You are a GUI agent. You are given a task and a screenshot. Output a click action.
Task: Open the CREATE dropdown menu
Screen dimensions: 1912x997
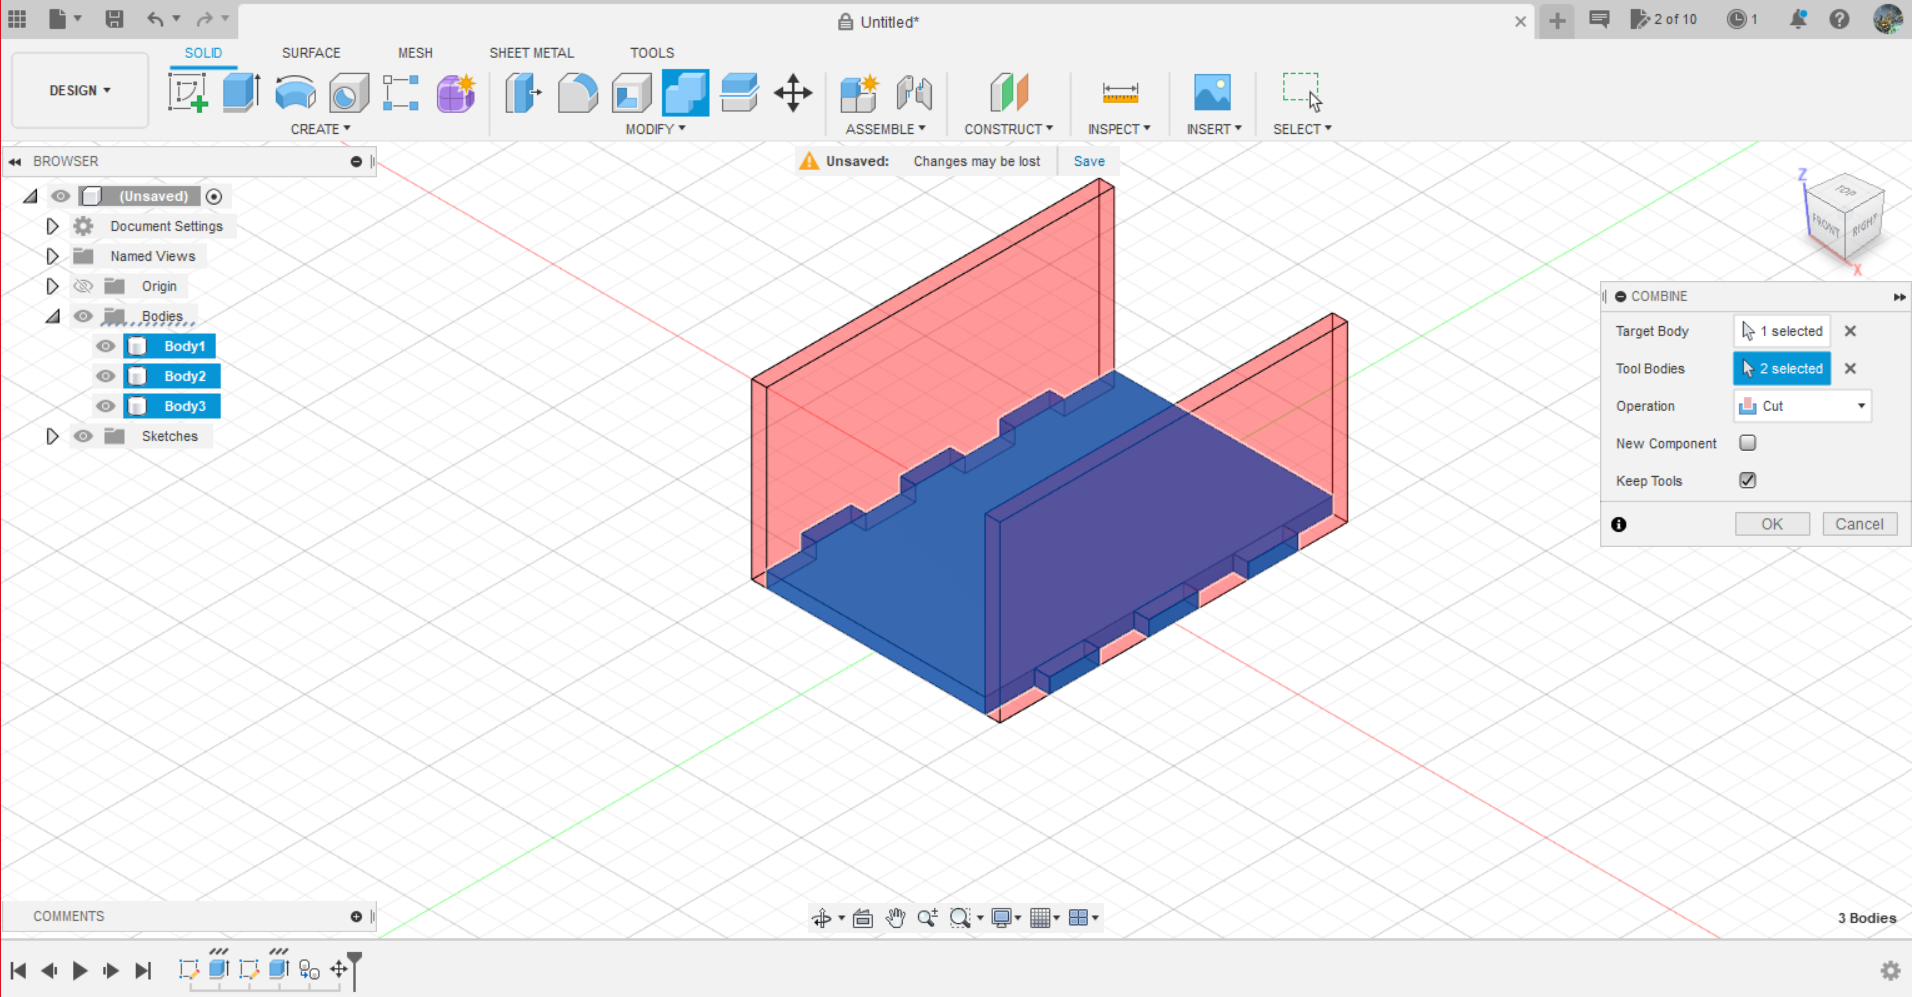point(320,129)
